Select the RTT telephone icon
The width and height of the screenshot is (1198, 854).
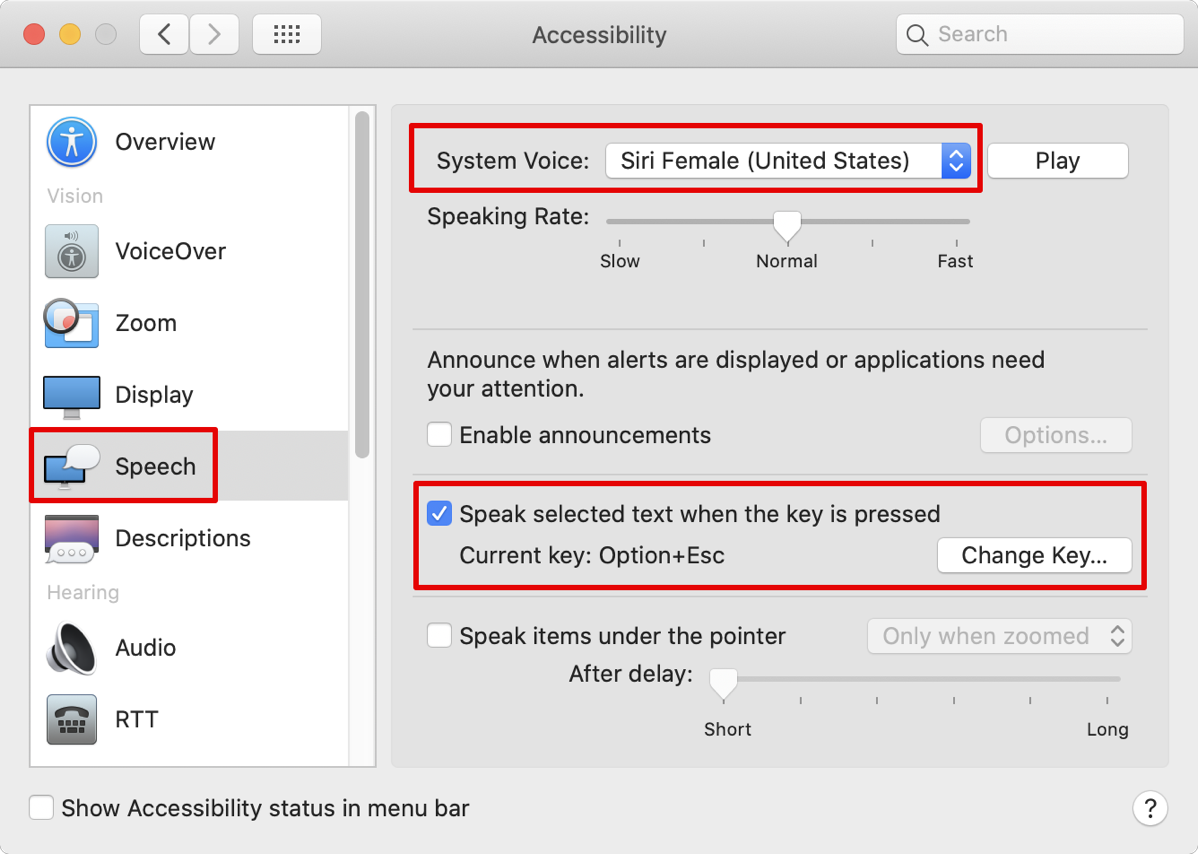pyautogui.click(x=71, y=720)
